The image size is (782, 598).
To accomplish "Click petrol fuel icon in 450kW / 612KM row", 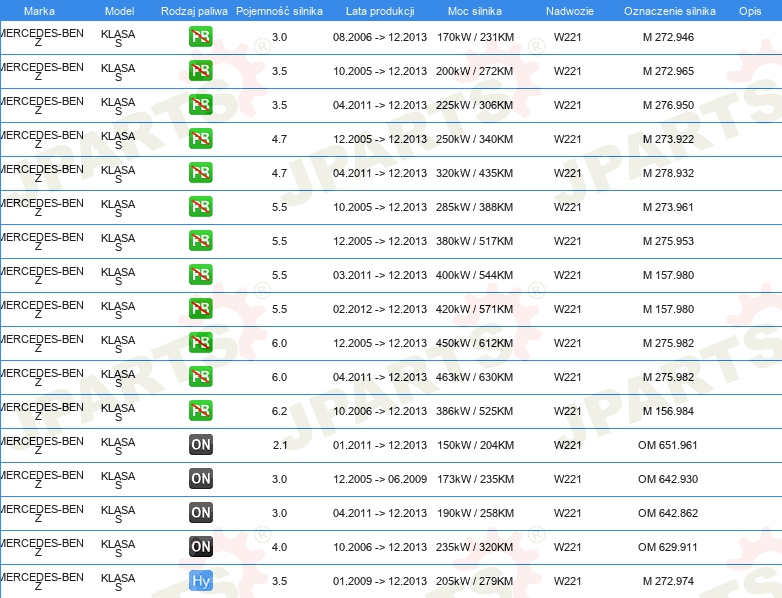I will (x=200, y=343).
